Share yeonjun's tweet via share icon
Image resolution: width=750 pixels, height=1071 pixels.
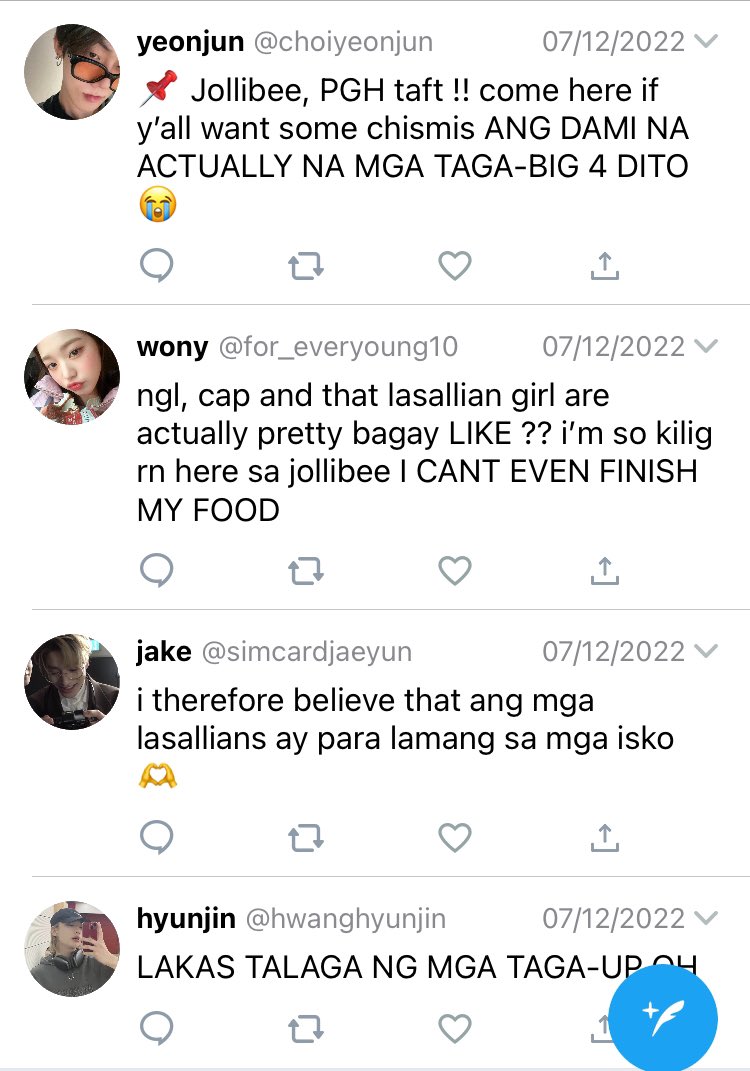click(x=605, y=265)
